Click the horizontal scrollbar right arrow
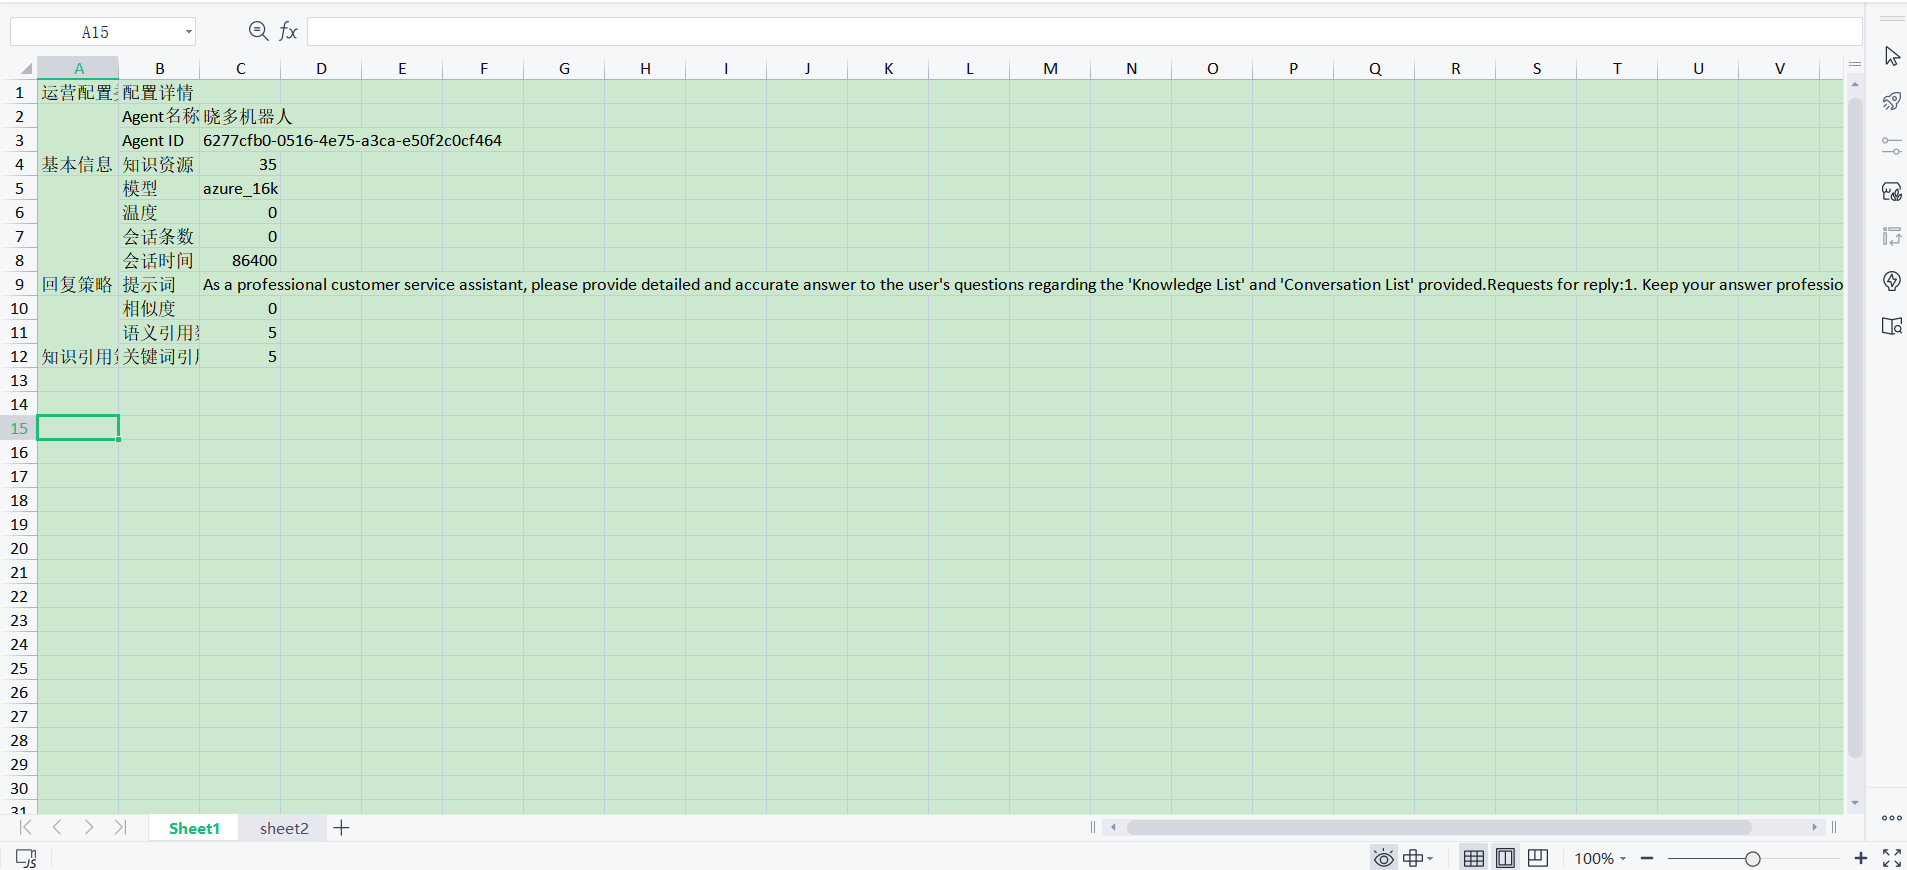Viewport: 1907px width, 870px height. tap(1814, 827)
